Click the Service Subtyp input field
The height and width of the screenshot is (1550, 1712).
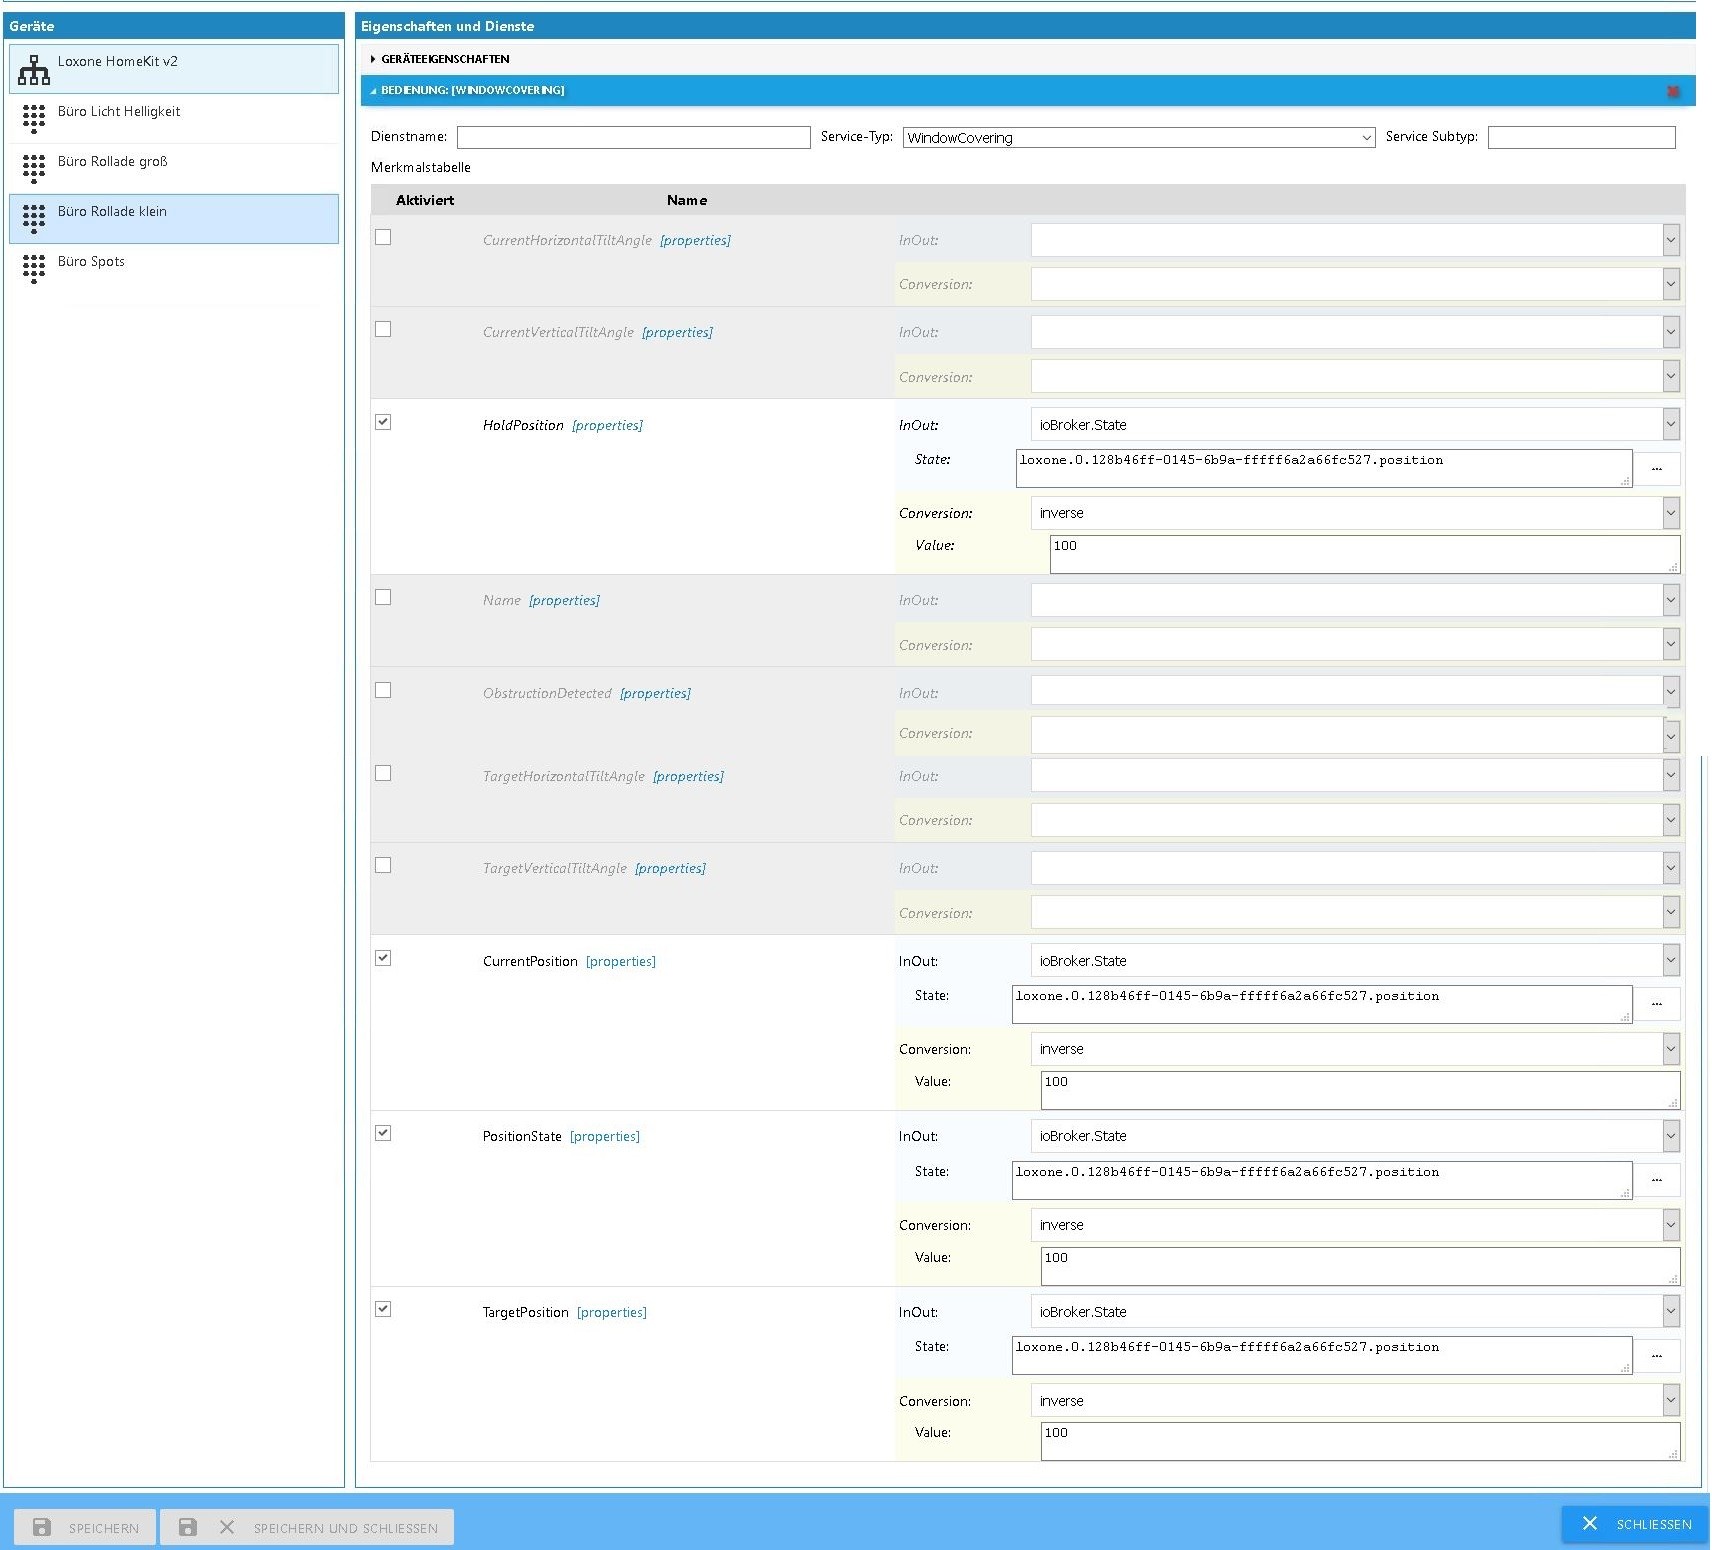1581,137
